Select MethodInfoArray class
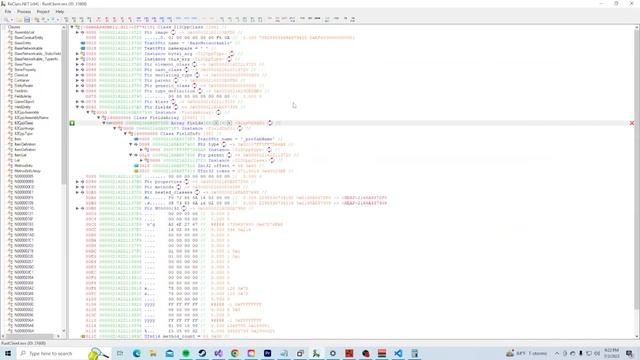Screen dimensions: 640x360 (x=27, y=171)
